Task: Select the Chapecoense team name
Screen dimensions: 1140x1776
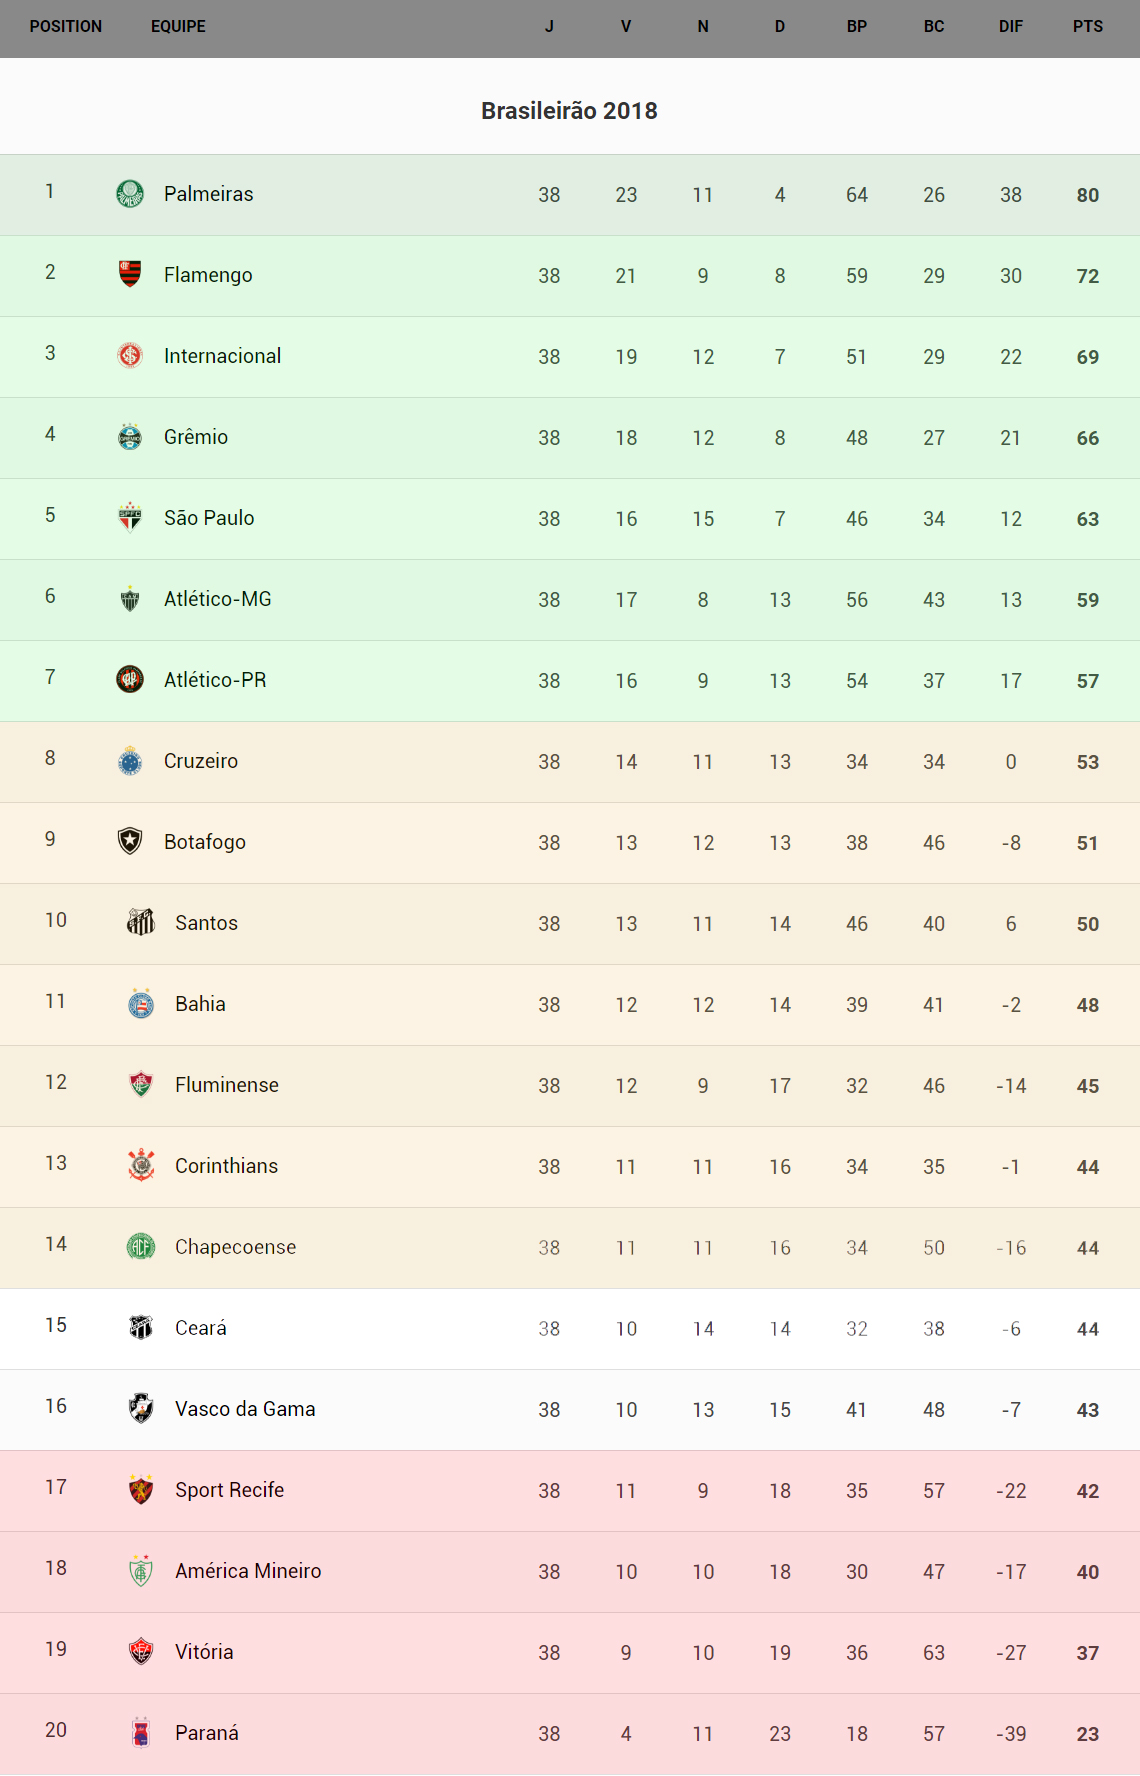Action: pos(235,1247)
